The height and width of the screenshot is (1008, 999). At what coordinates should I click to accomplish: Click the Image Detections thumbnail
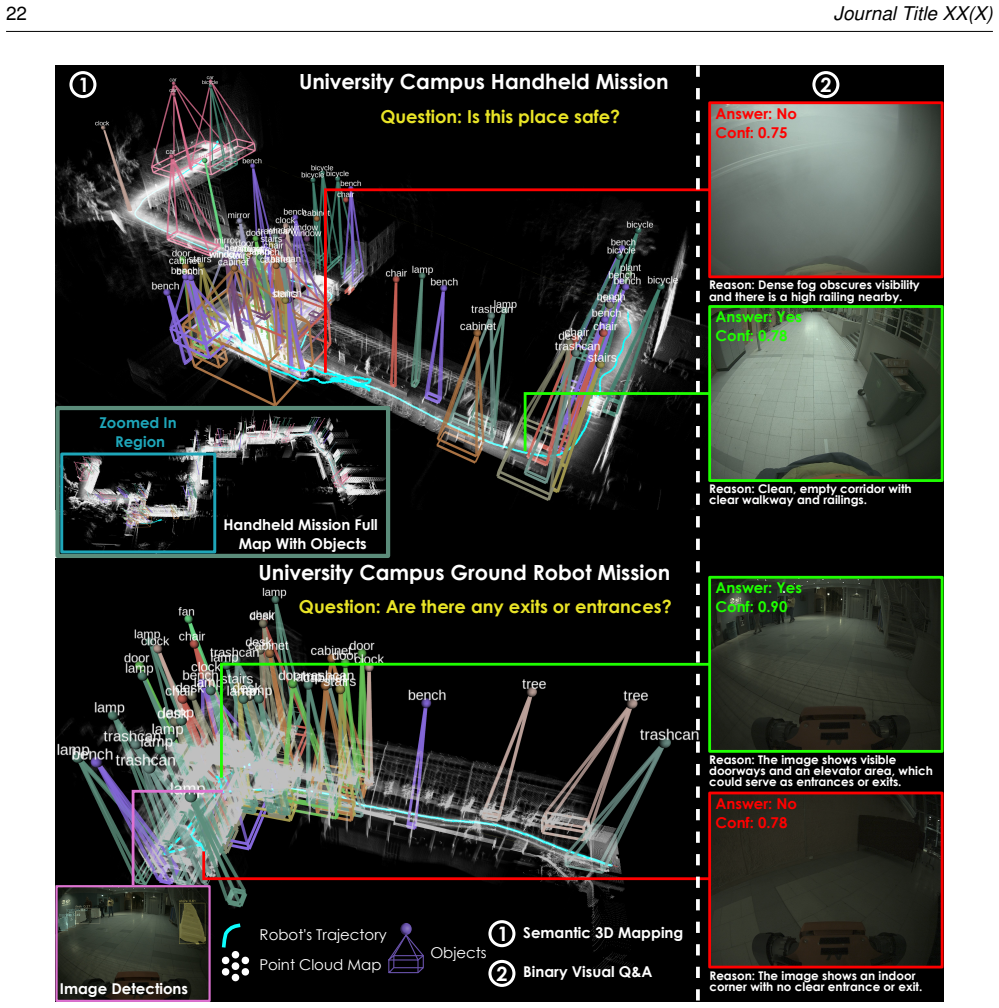(133, 943)
